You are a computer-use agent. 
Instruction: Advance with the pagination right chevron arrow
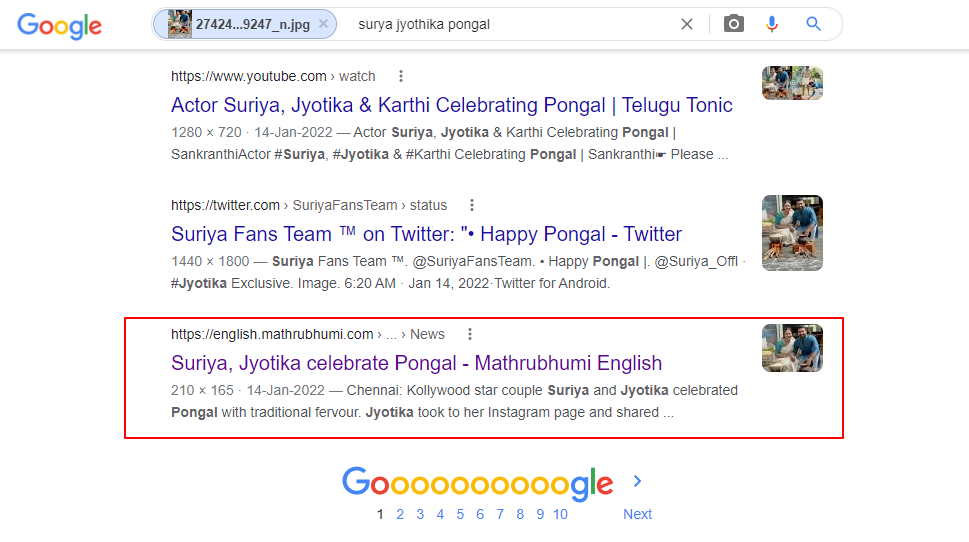tap(638, 481)
